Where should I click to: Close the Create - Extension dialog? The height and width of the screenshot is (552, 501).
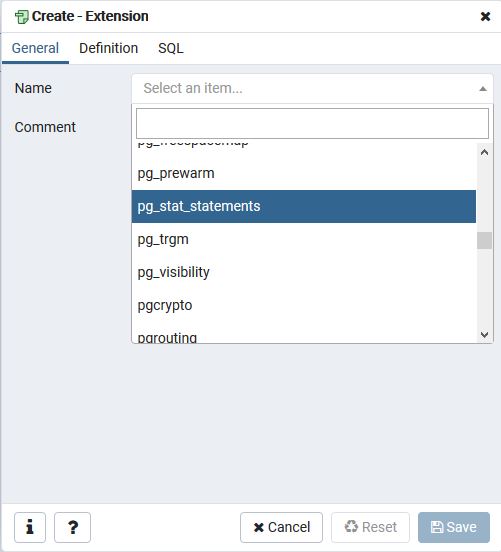click(485, 16)
